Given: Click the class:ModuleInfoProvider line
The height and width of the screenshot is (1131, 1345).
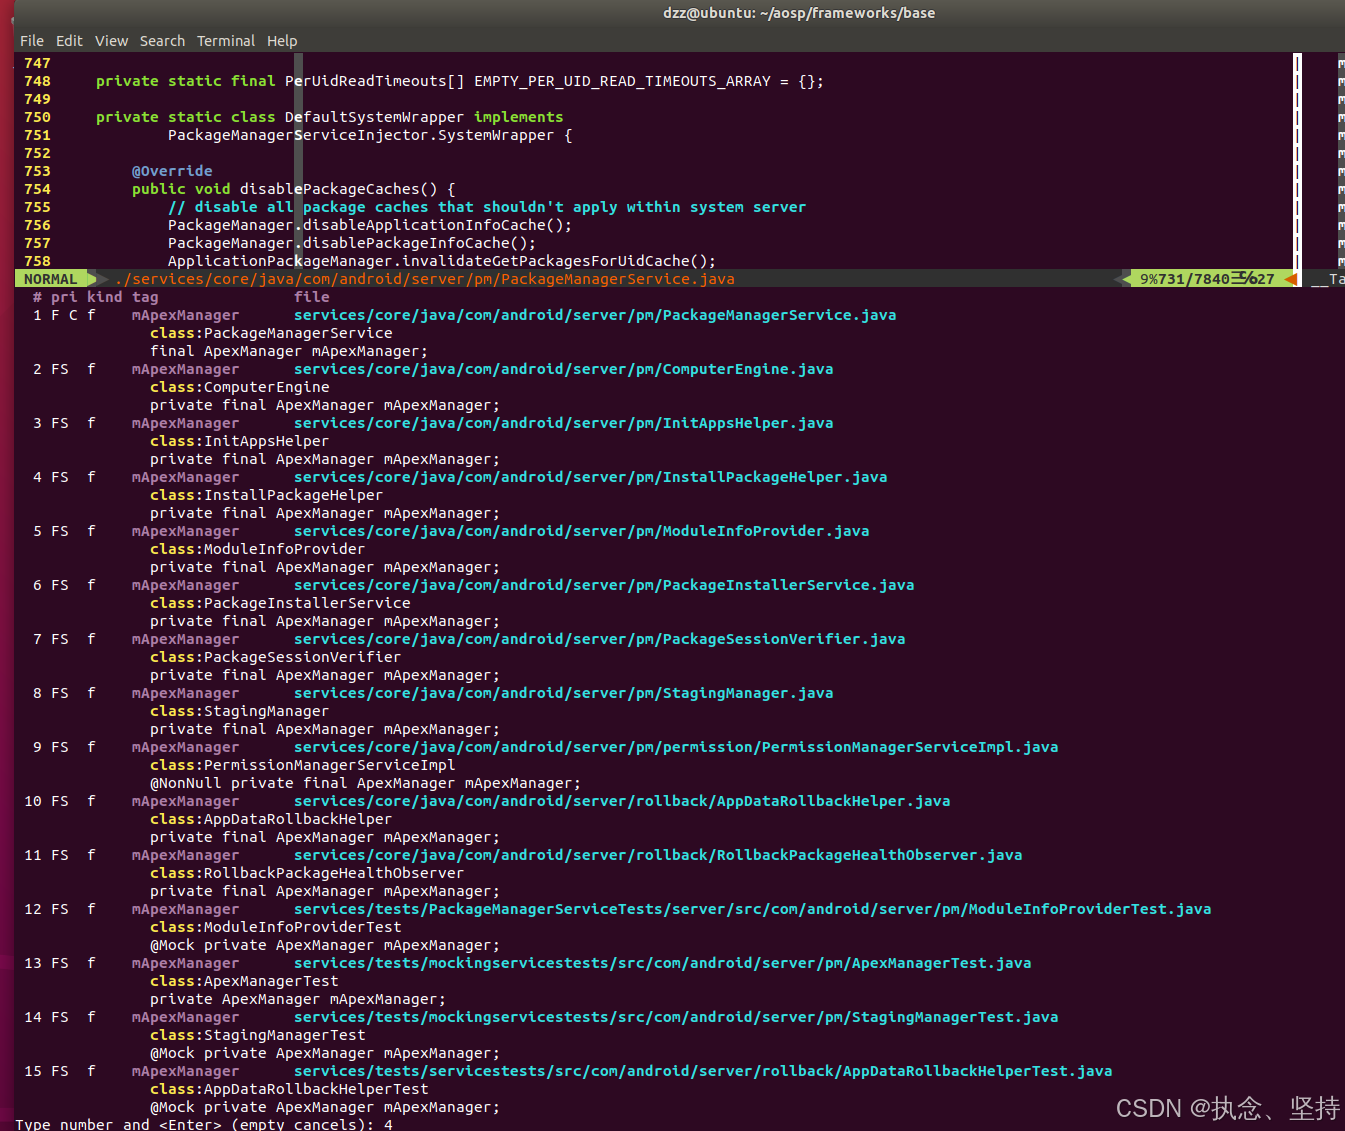Looking at the screenshot, I should tap(258, 549).
